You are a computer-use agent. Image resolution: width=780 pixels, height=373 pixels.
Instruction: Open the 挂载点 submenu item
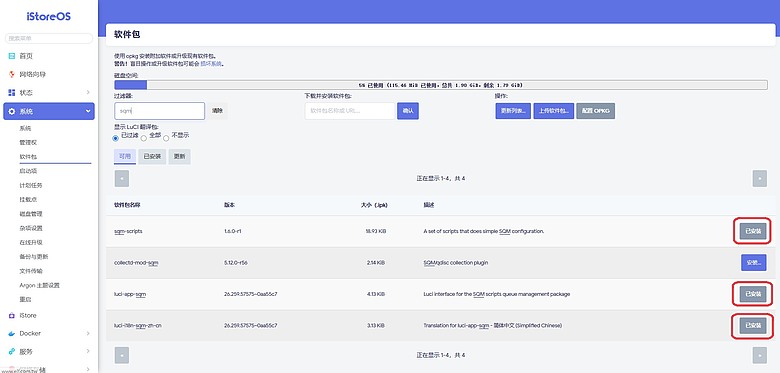coord(28,199)
